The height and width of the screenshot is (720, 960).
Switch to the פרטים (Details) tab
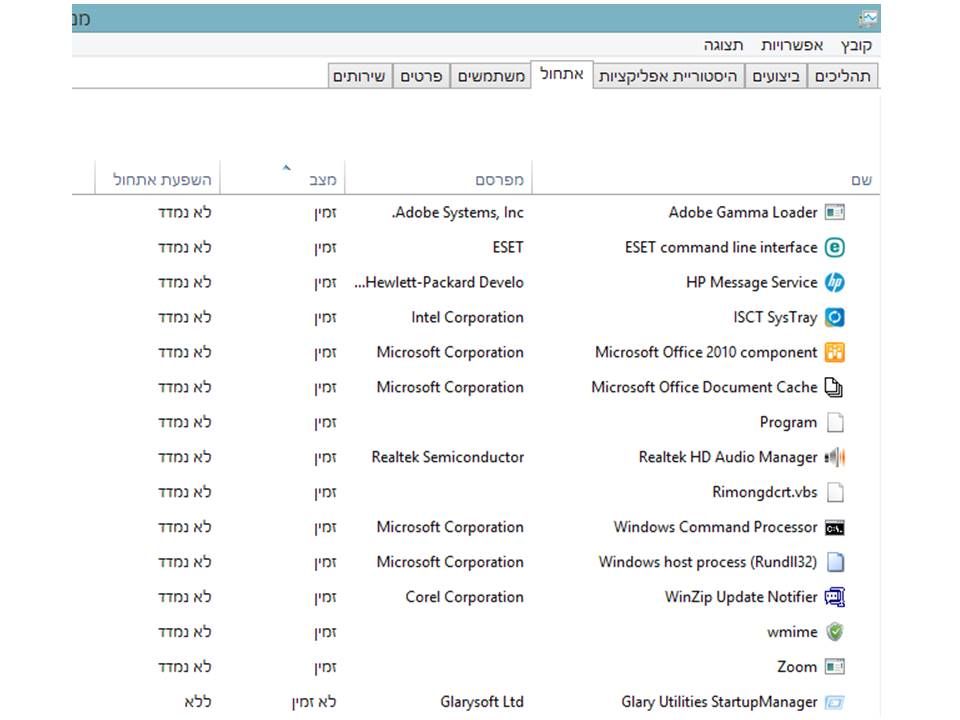tap(421, 76)
